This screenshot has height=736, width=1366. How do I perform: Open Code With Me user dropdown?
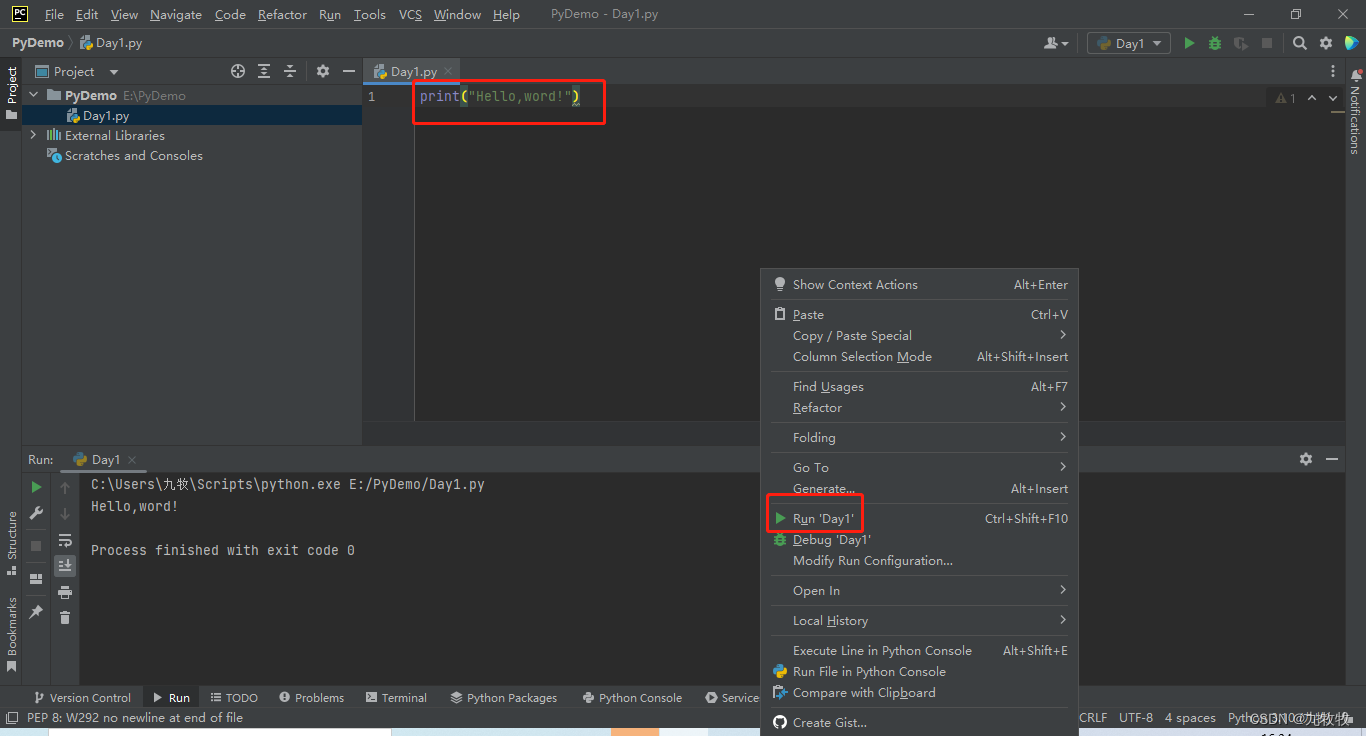pos(1056,43)
